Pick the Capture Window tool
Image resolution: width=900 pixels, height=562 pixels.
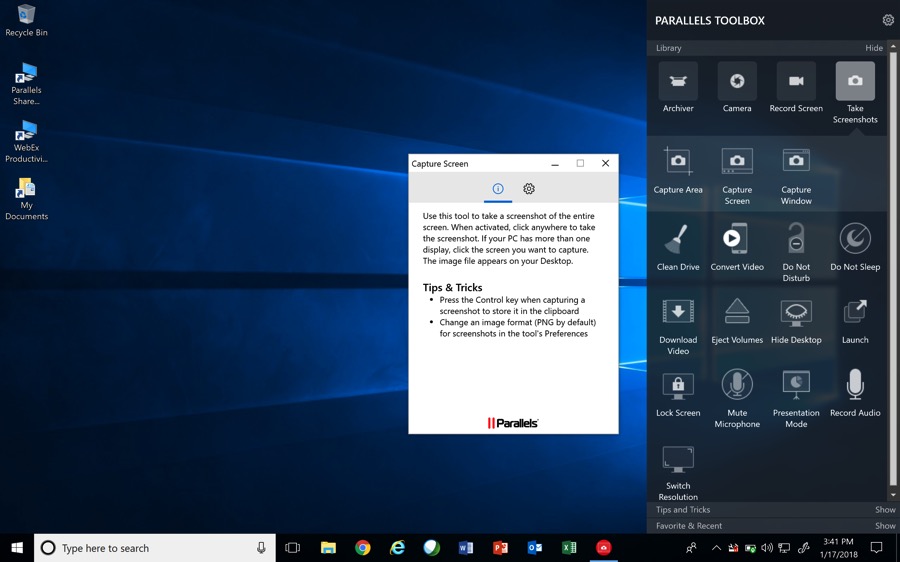pyautogui.click(x=796, y=177)
